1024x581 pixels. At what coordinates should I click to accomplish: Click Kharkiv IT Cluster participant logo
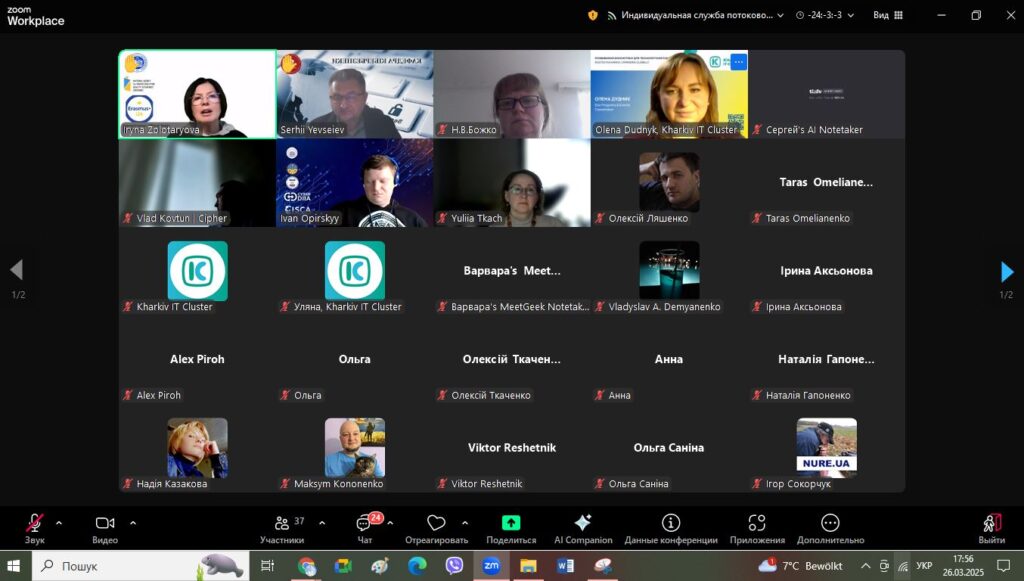pos(198,270)
